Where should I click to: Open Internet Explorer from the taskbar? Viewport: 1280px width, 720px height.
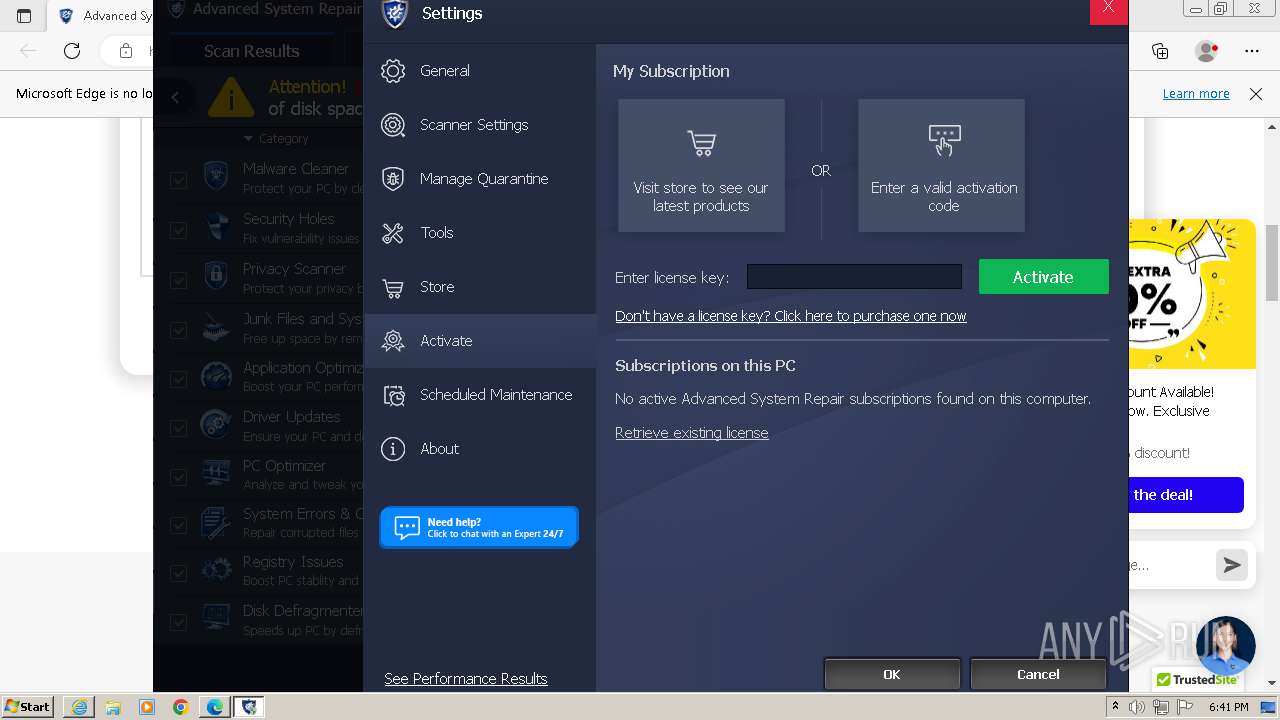[79, 707]
